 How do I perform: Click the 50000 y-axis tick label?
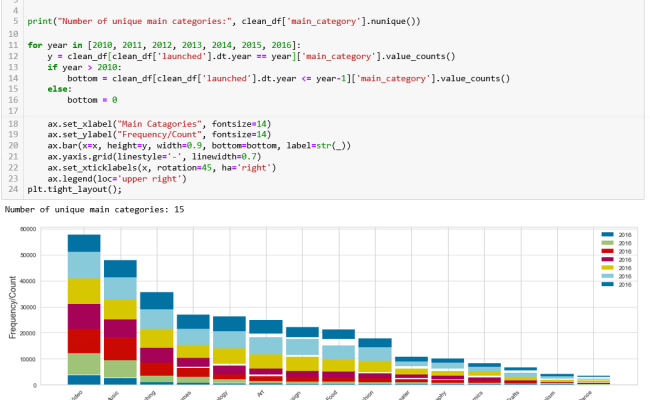28,255
